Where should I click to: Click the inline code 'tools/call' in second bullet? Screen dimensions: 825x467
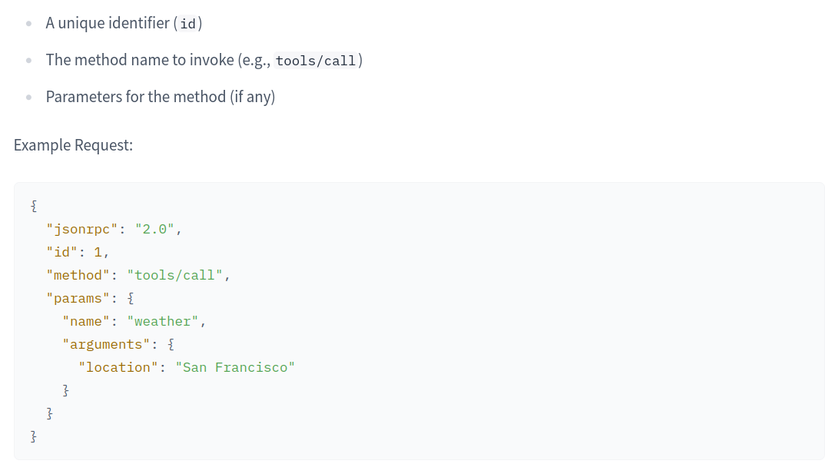point(316,60)
